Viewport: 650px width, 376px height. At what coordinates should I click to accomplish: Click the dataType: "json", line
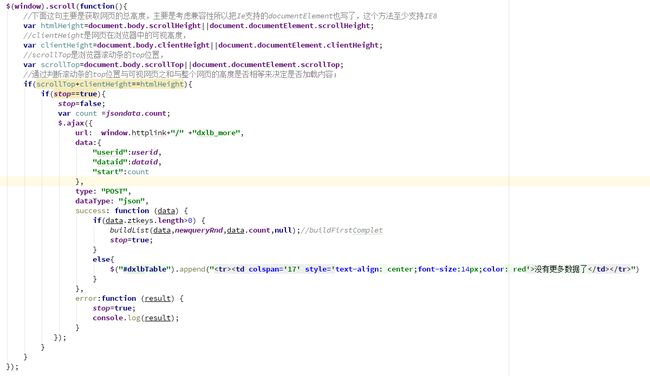coord(112,201)
